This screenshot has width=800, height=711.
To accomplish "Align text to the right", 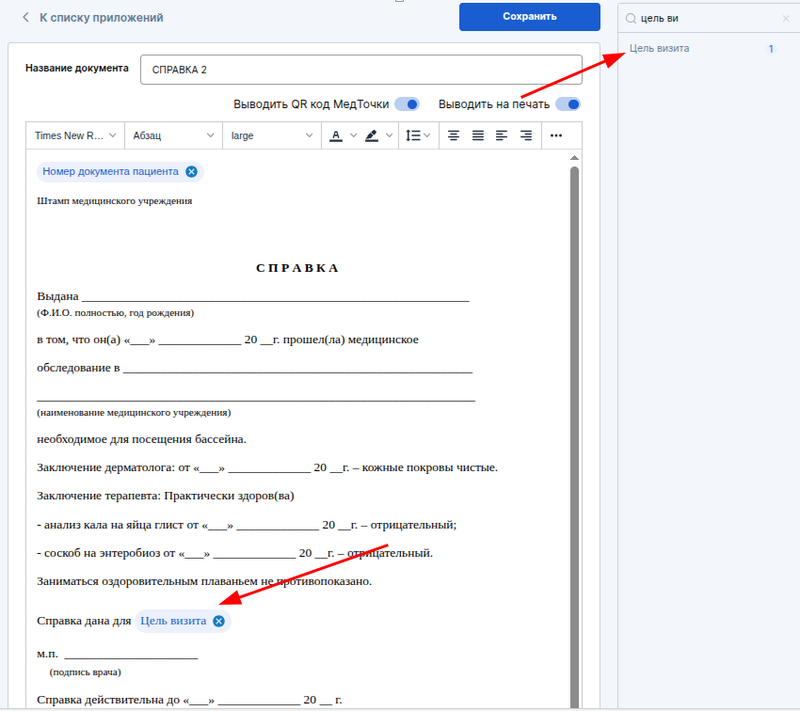I will [x=526, y=136].
